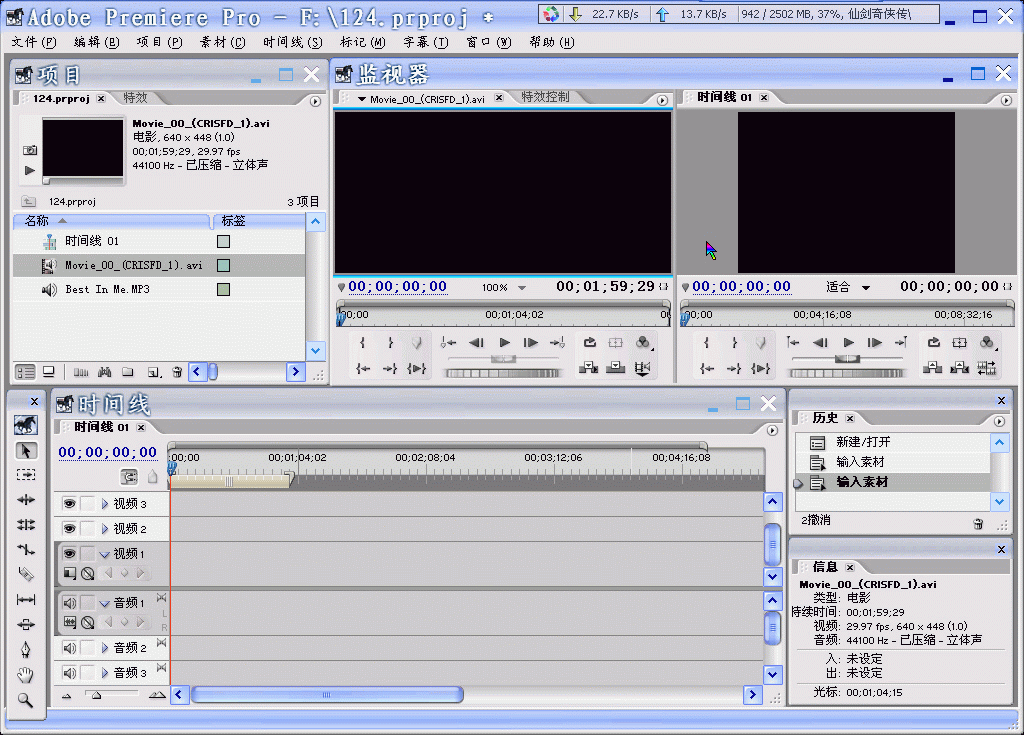Open the 文件 menu
This screenshot has height=735, width=1024.
(x=34, y=42)
